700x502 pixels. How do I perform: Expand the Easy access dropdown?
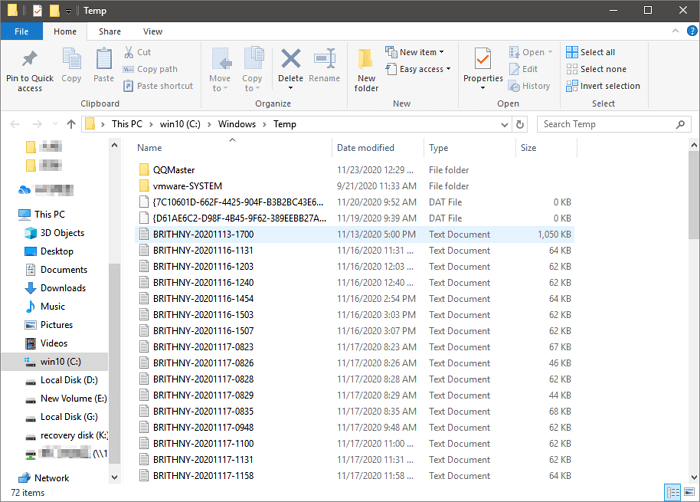click(425, 69)
